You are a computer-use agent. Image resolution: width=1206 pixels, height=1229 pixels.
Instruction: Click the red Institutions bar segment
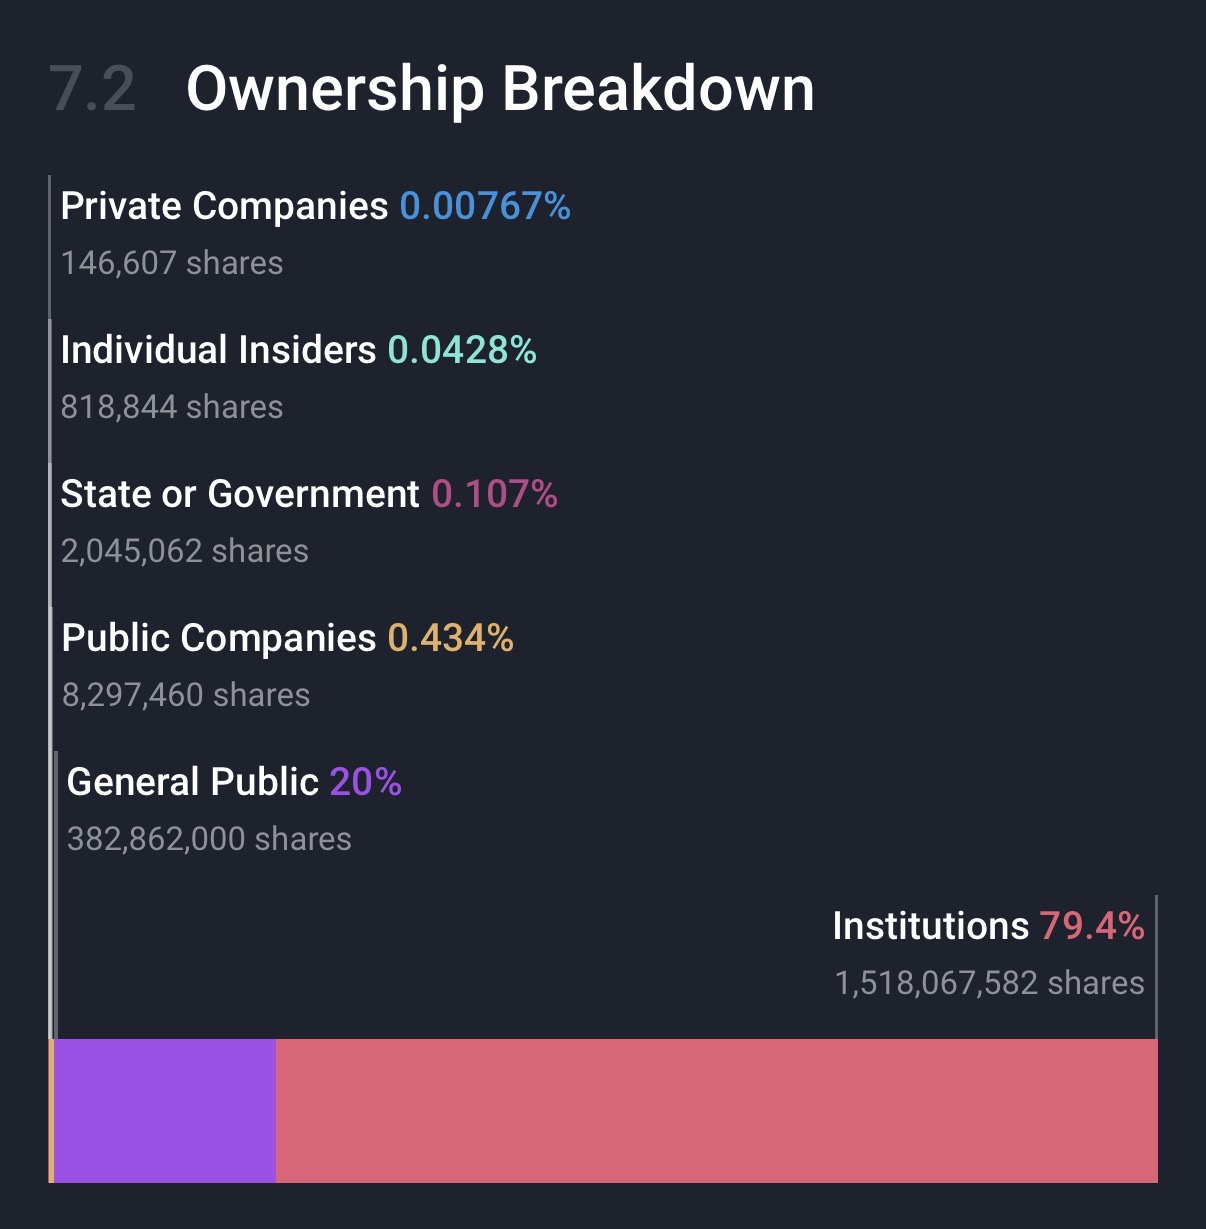coord(716,1110)
